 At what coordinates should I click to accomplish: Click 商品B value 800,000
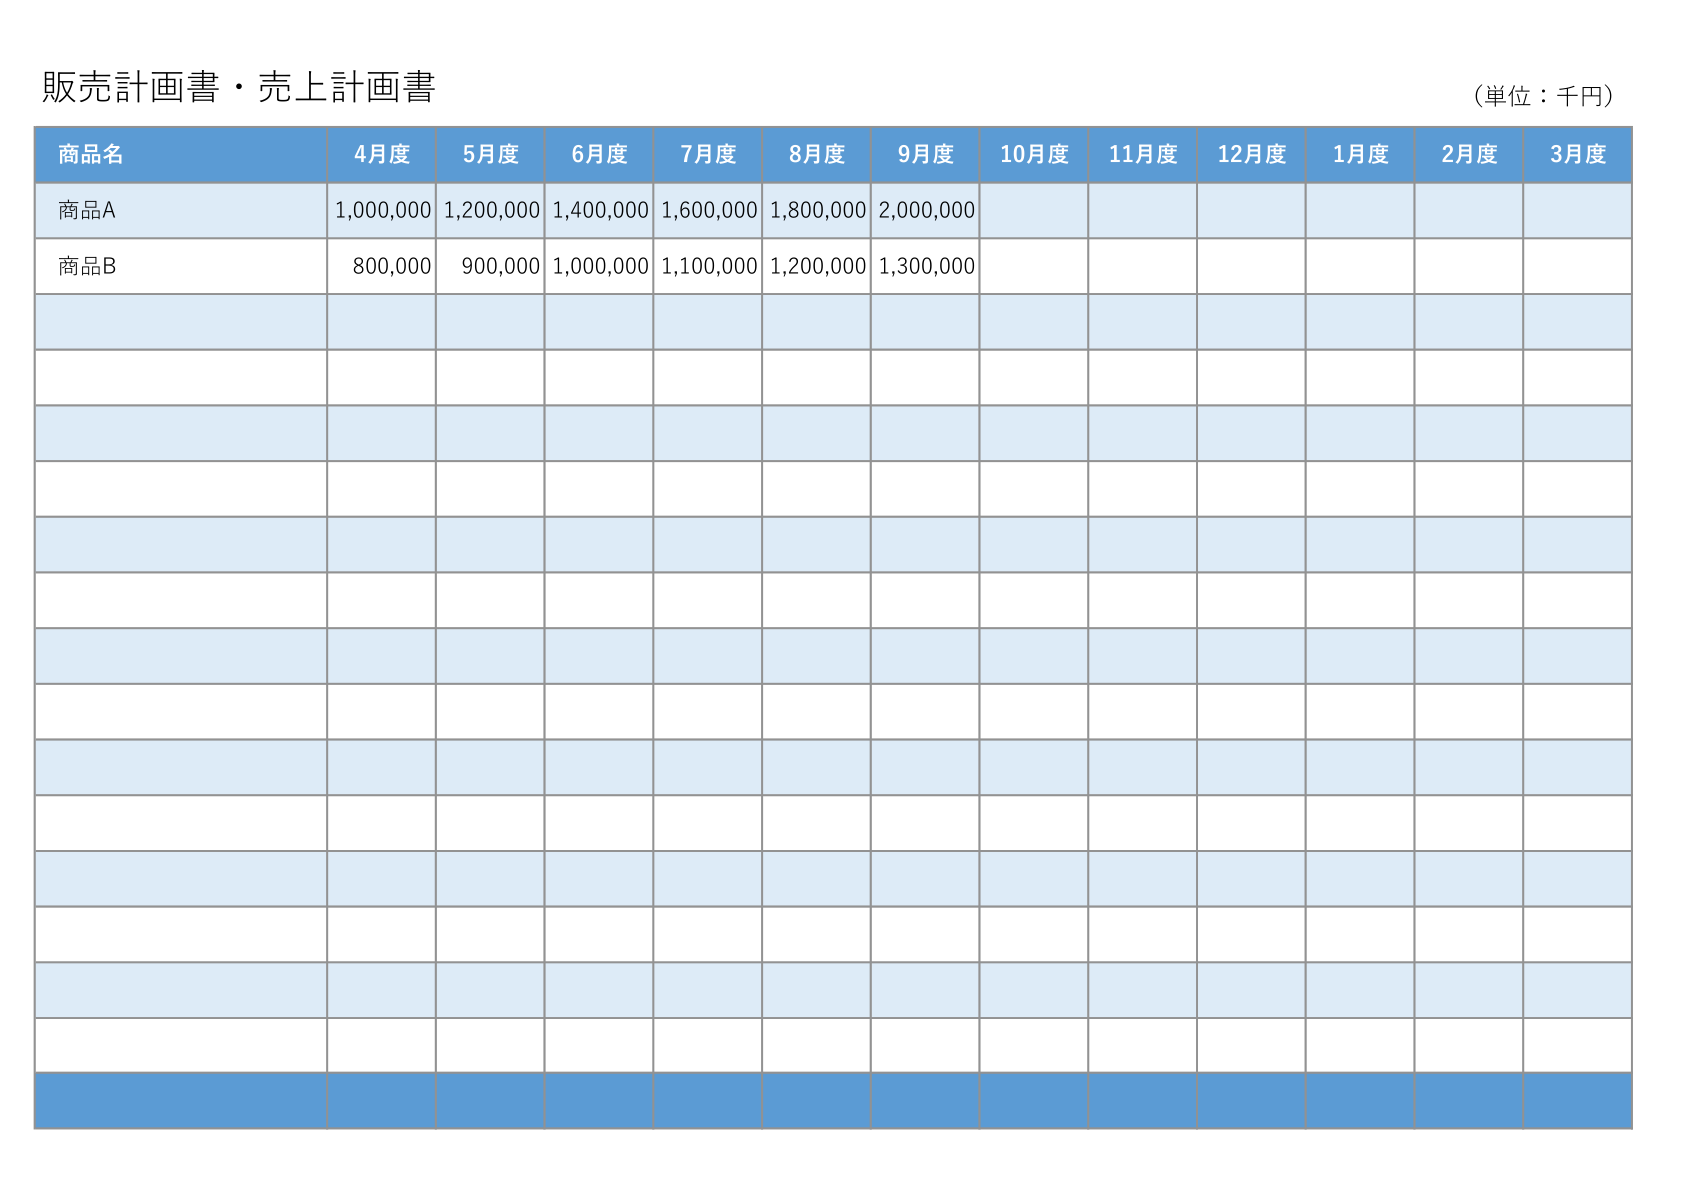point(392,266)
